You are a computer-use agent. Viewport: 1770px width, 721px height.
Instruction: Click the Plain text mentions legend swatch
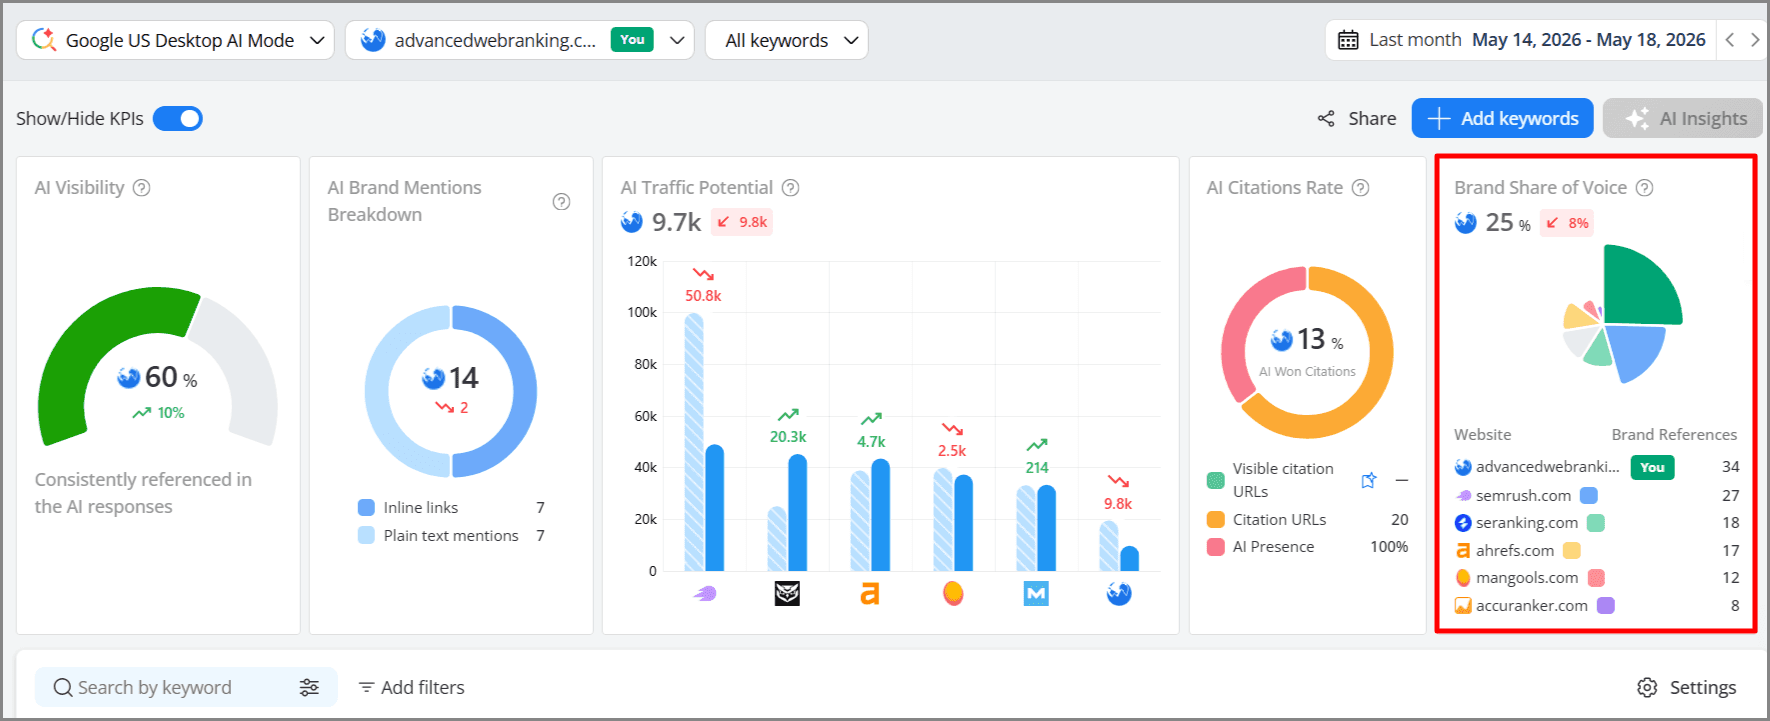click(x=366, y=536)
